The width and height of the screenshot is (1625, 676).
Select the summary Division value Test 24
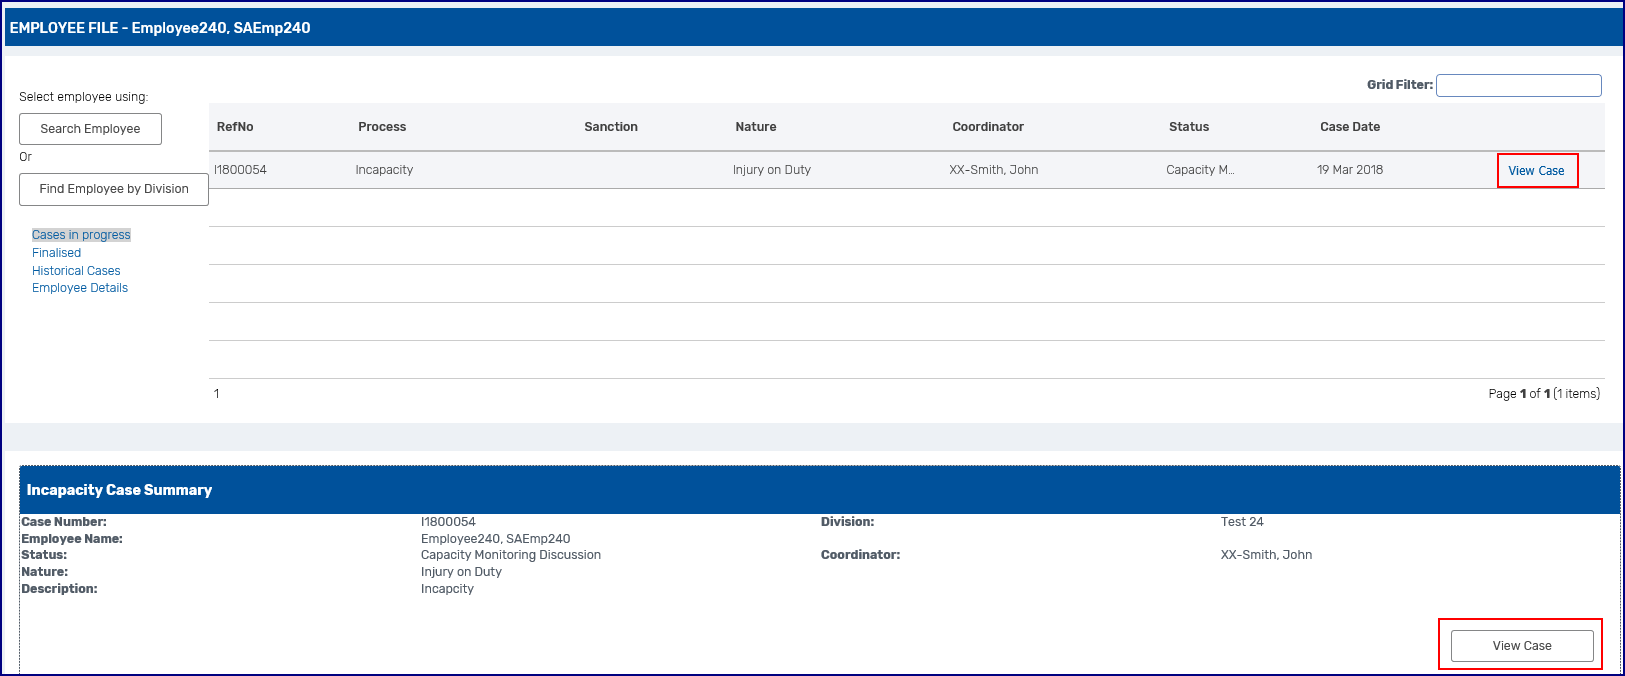(1242, 522)
